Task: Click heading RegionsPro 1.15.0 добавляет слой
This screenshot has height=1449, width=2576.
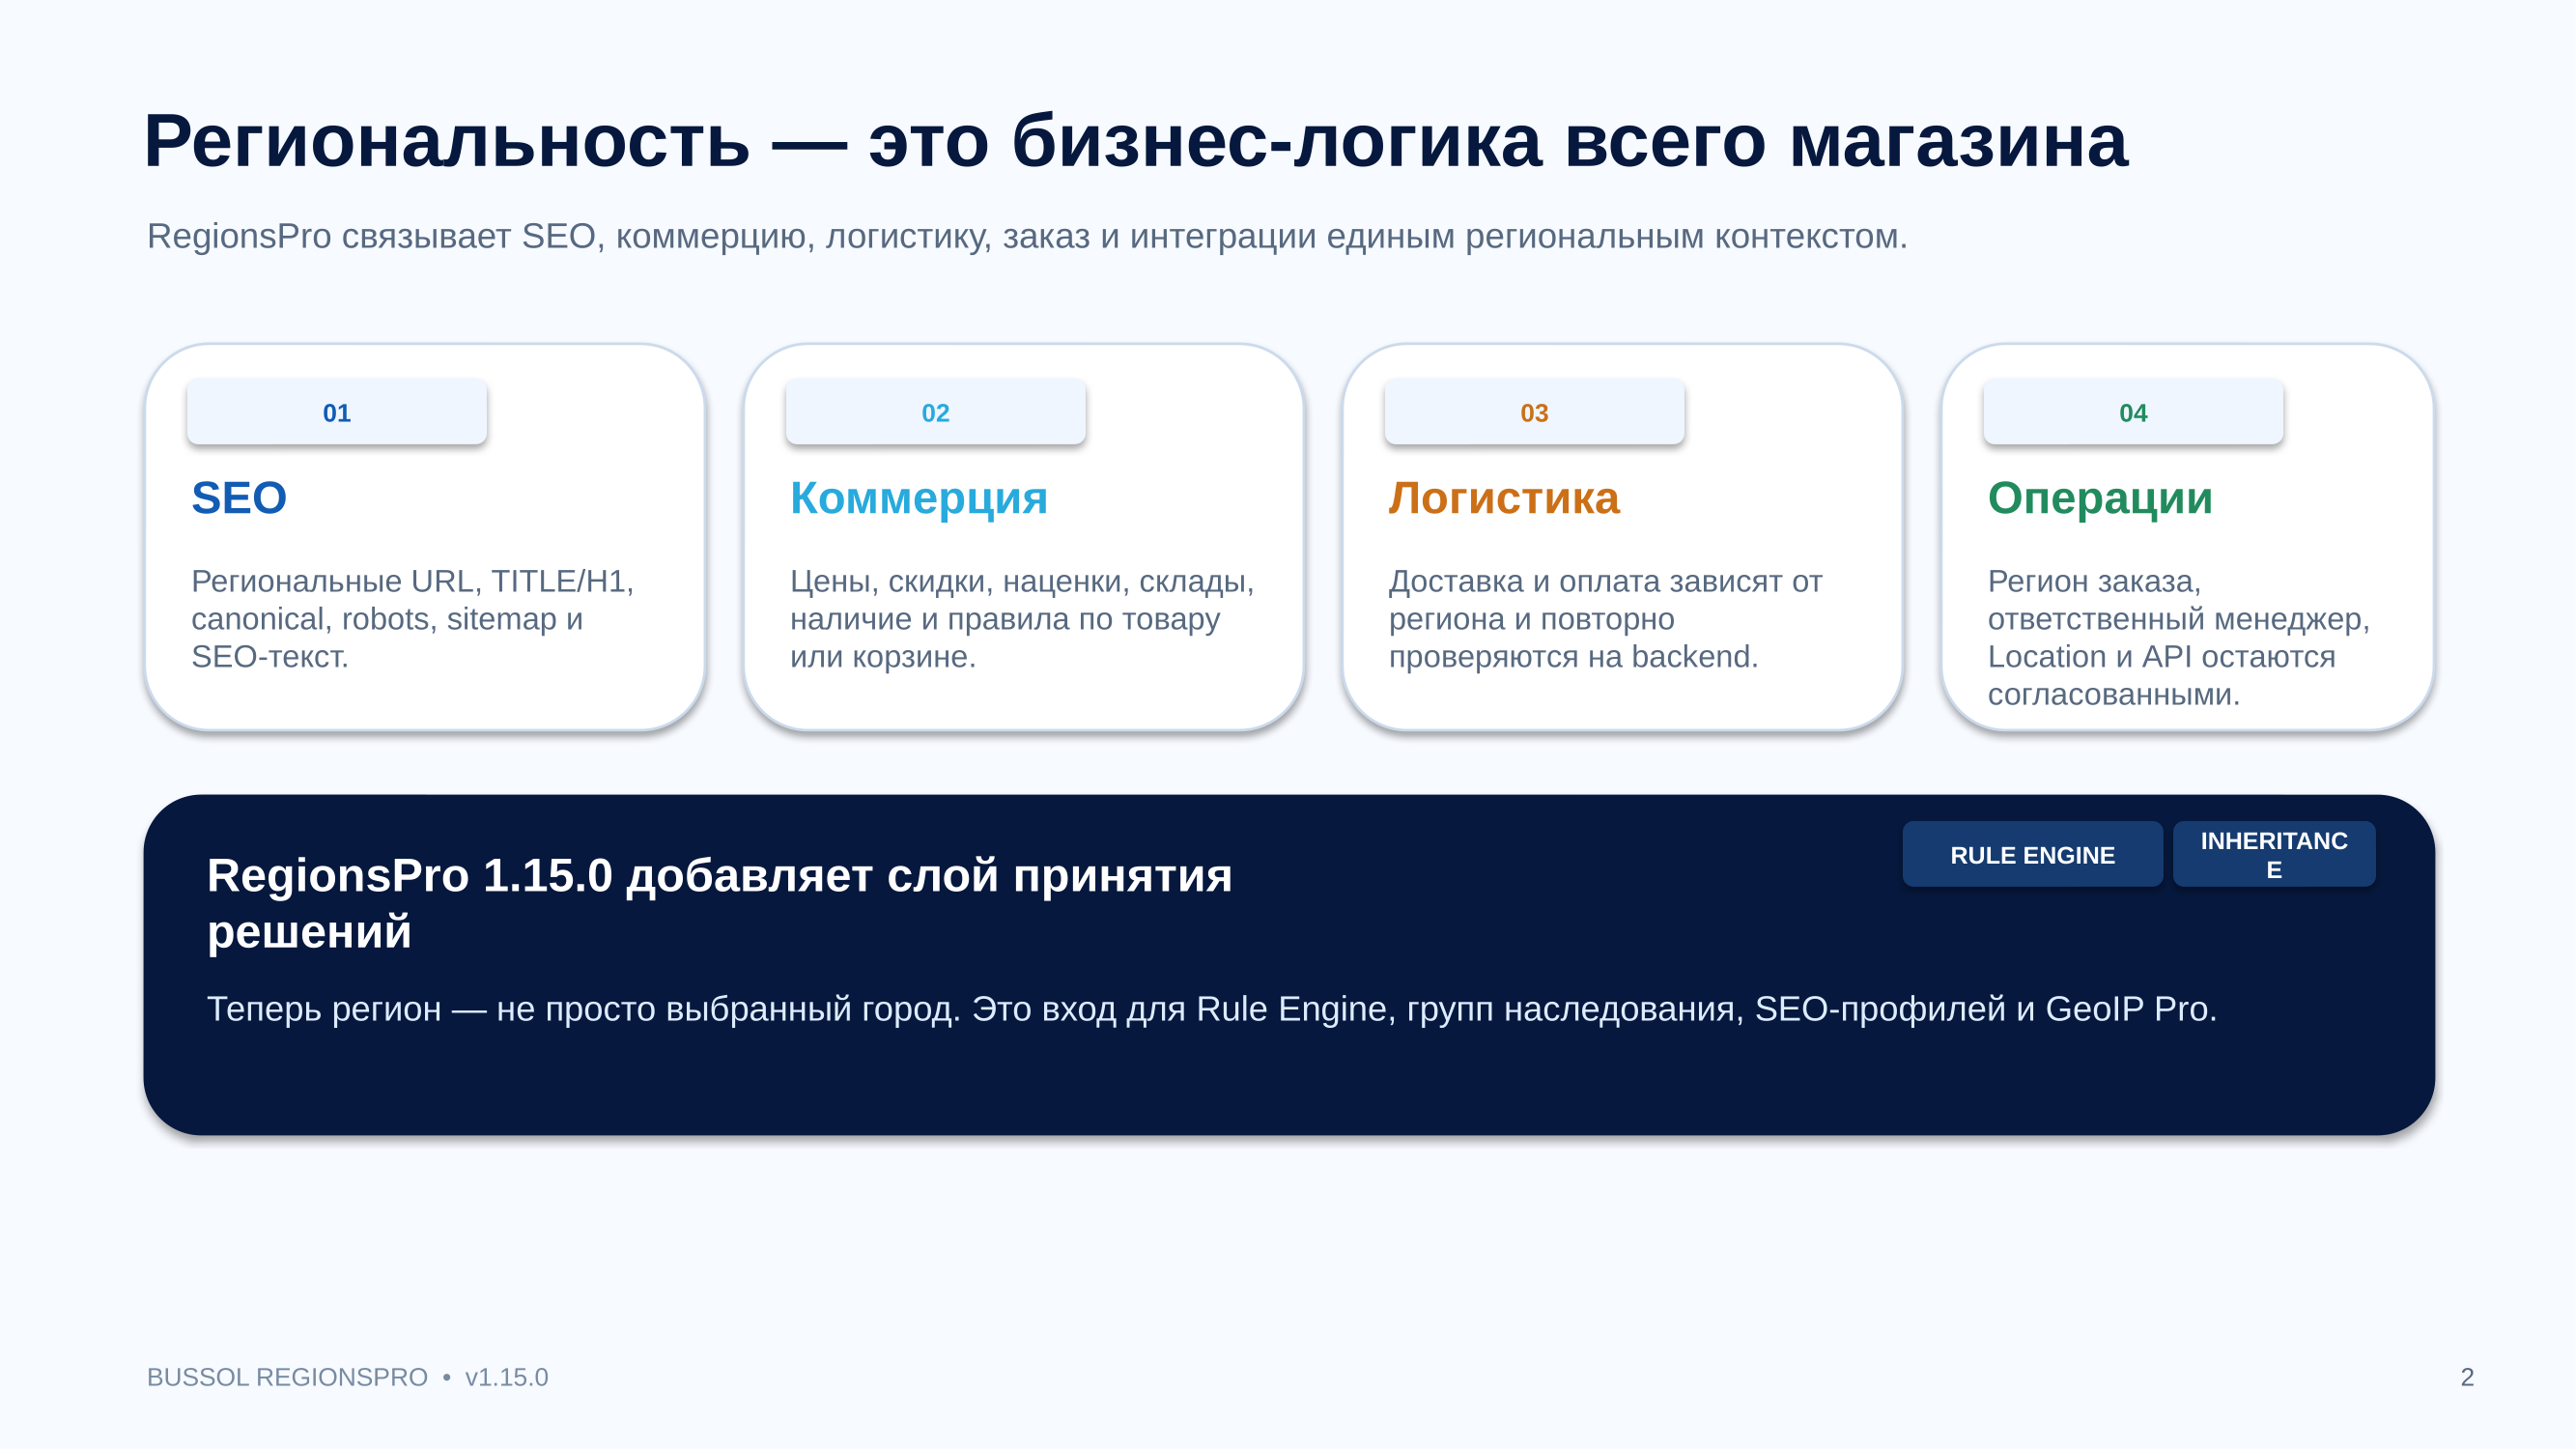Action: point(720,903)
